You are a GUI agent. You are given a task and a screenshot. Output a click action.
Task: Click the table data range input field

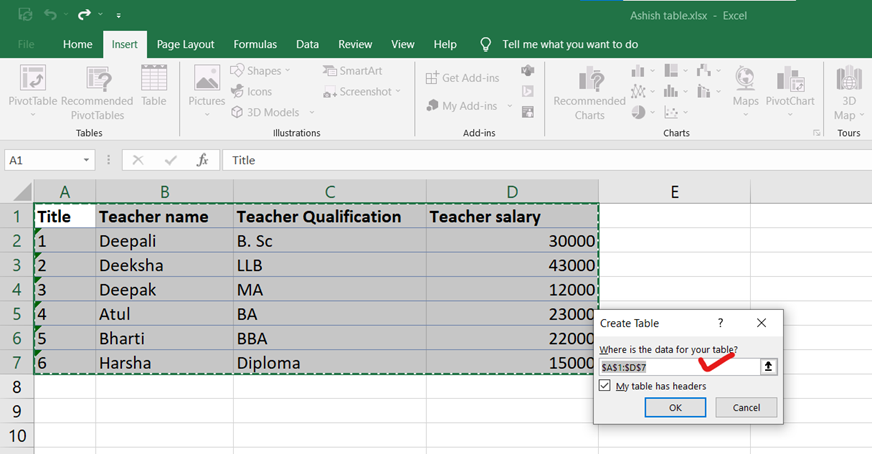click(x=677, y=367)
